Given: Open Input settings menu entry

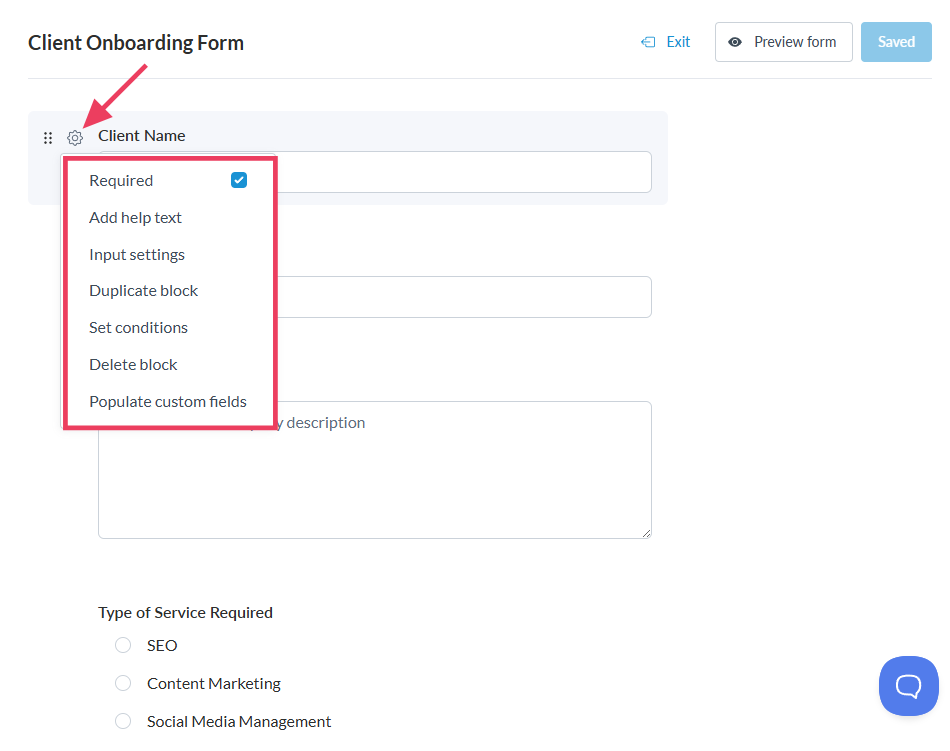Looking at the screenshot, I should click(137, 254).
